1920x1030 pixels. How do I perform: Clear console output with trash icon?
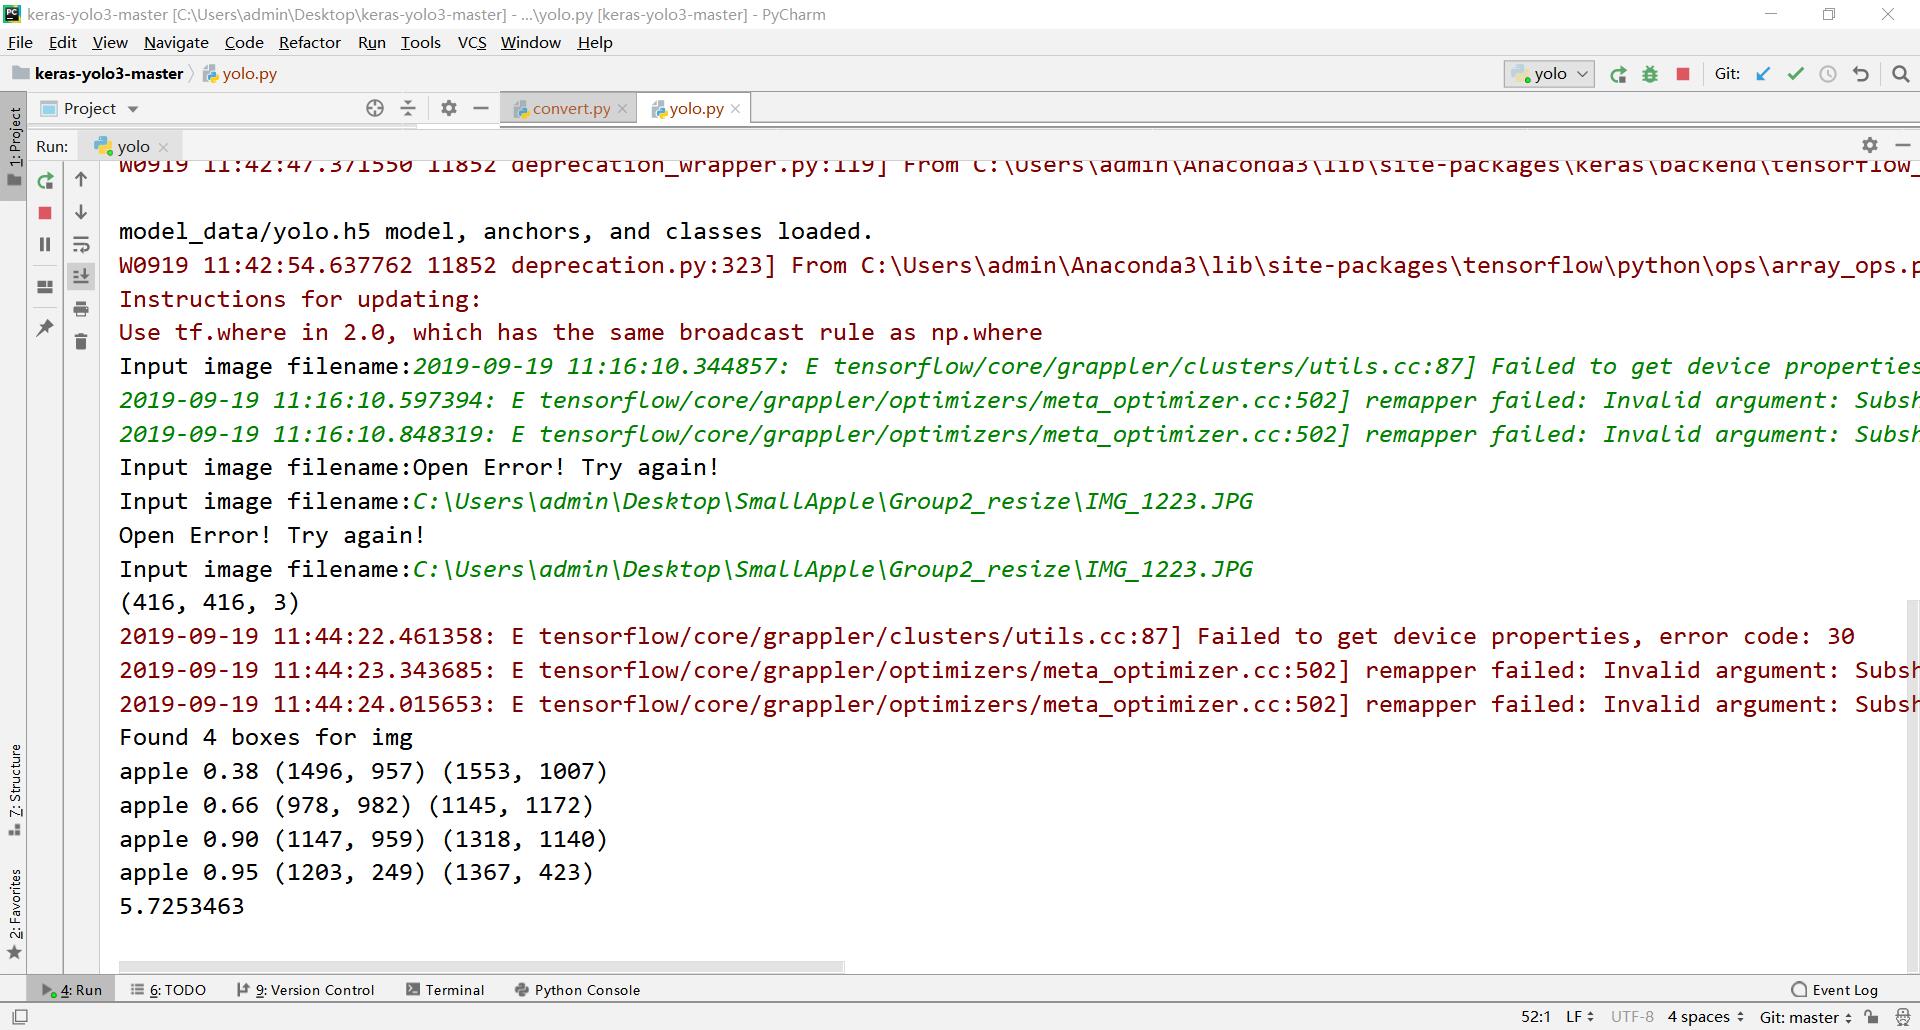[x=81, y=341]
